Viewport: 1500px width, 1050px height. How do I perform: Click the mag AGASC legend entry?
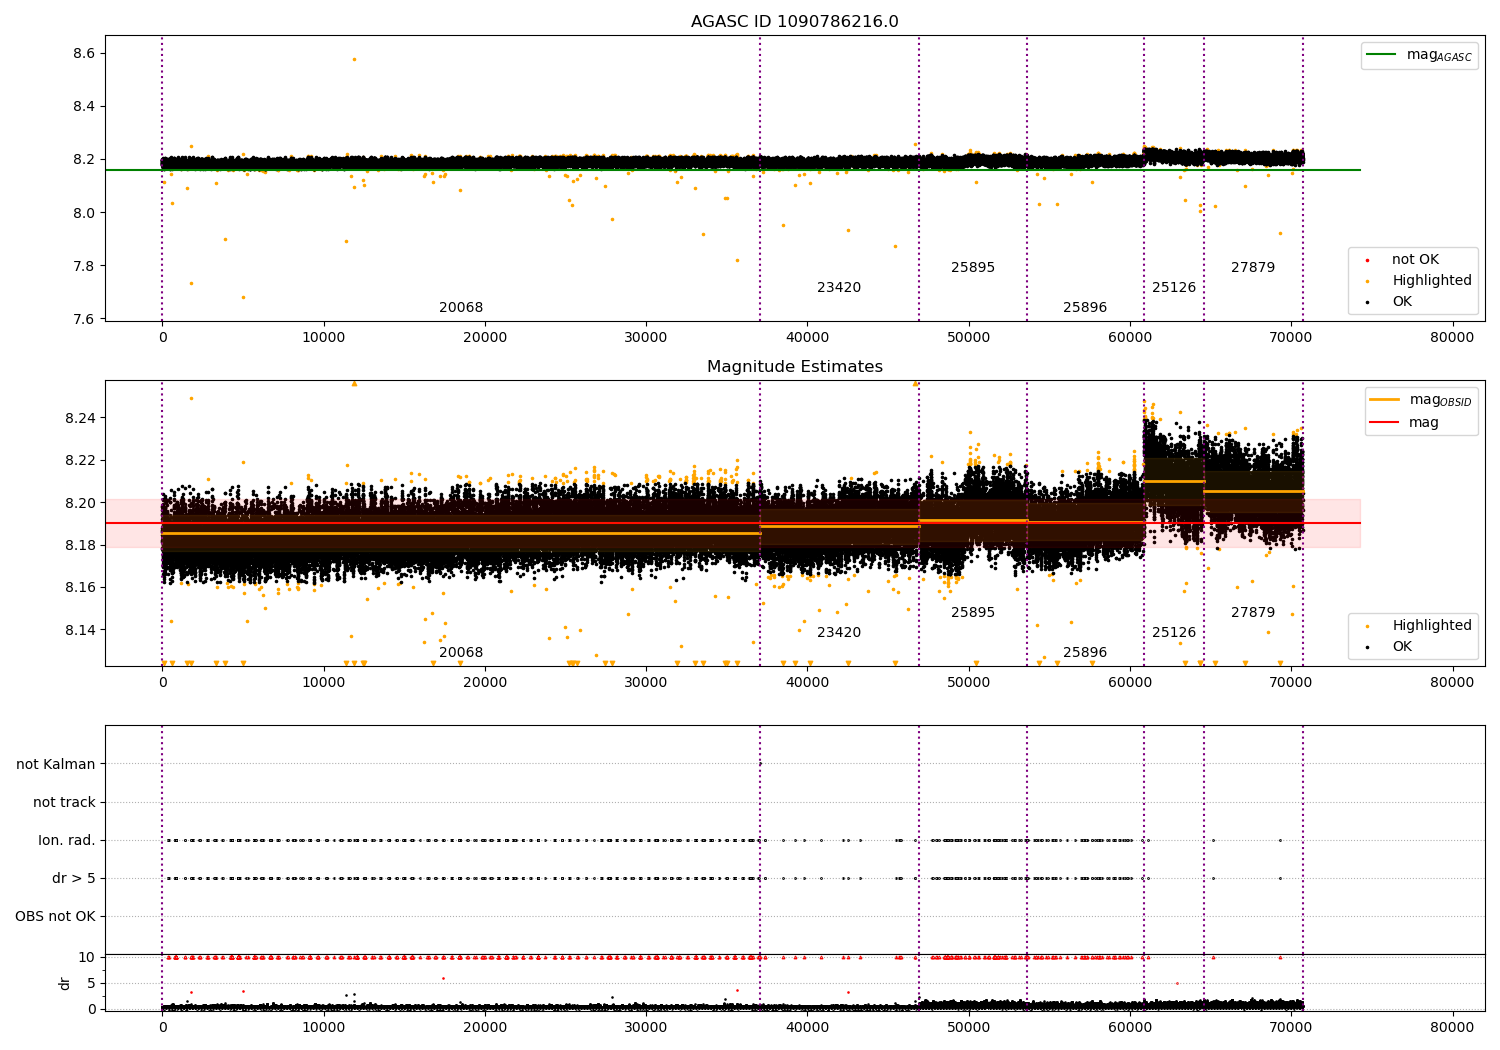pos(1419,55)
